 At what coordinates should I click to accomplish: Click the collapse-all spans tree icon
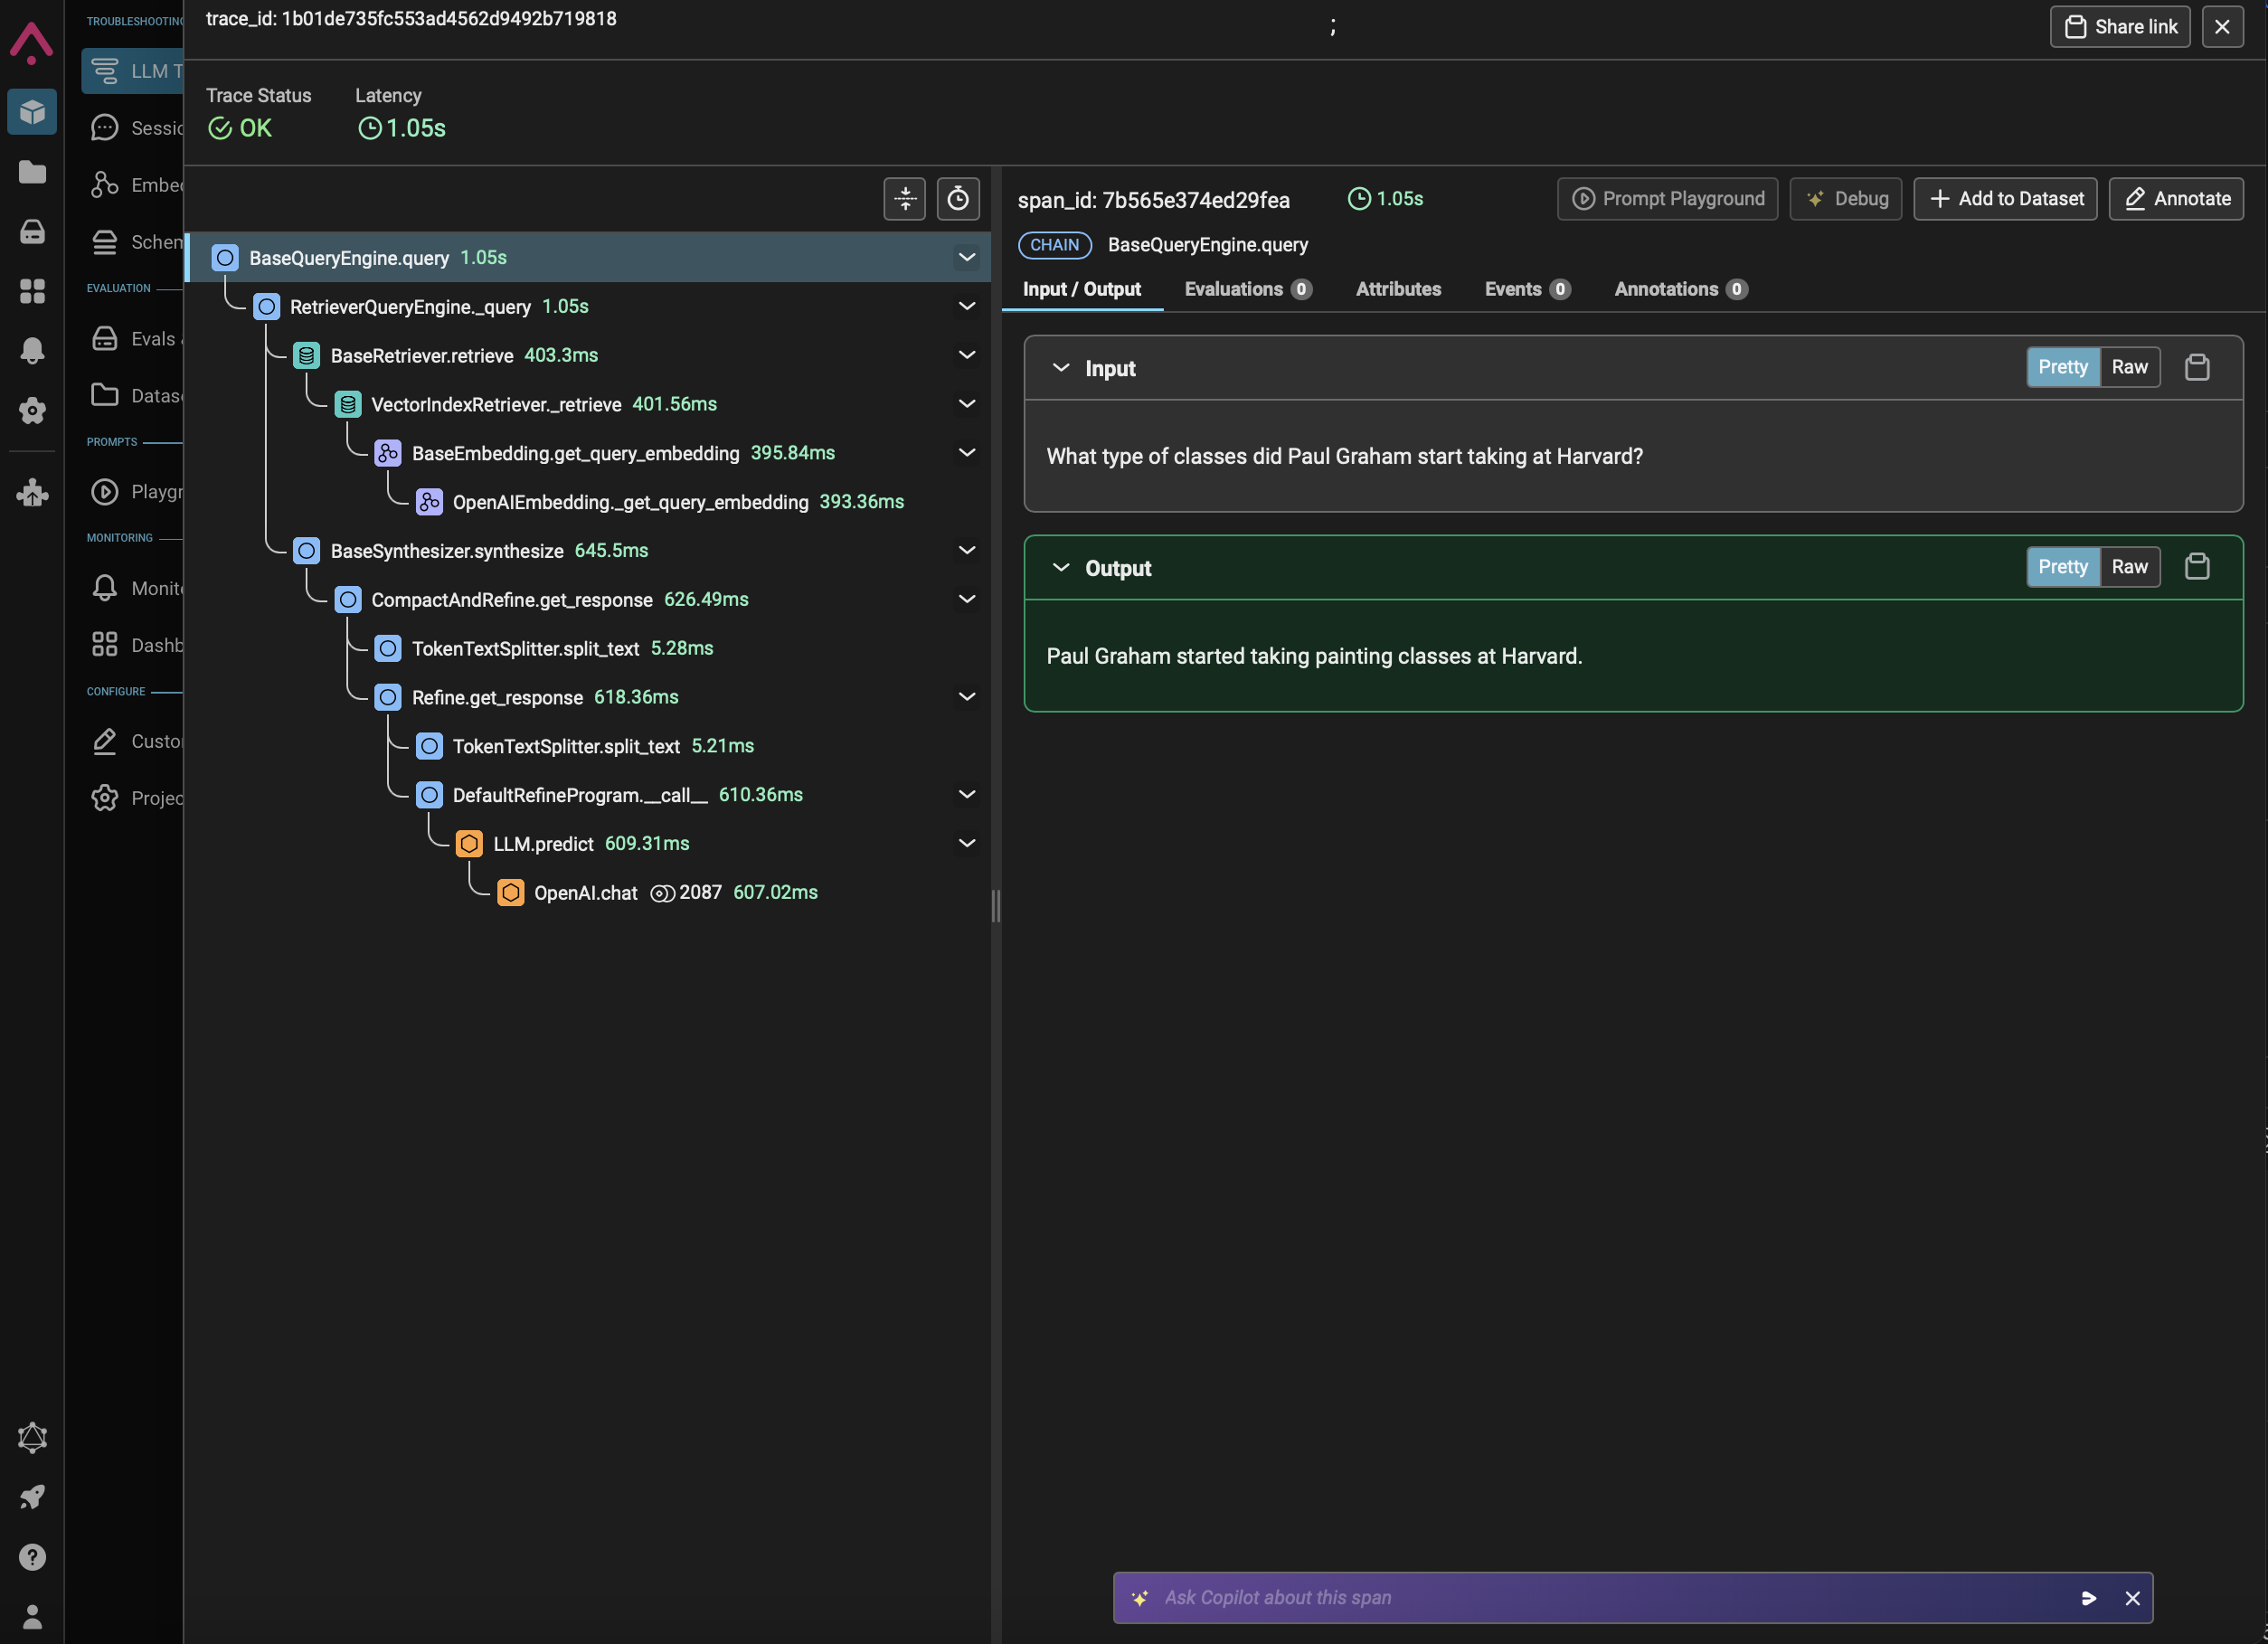pyautogui.click(x=904, y=198)
